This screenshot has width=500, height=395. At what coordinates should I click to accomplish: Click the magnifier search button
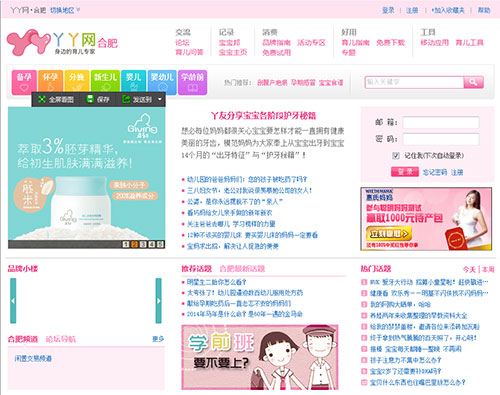(x=473, y=82)
